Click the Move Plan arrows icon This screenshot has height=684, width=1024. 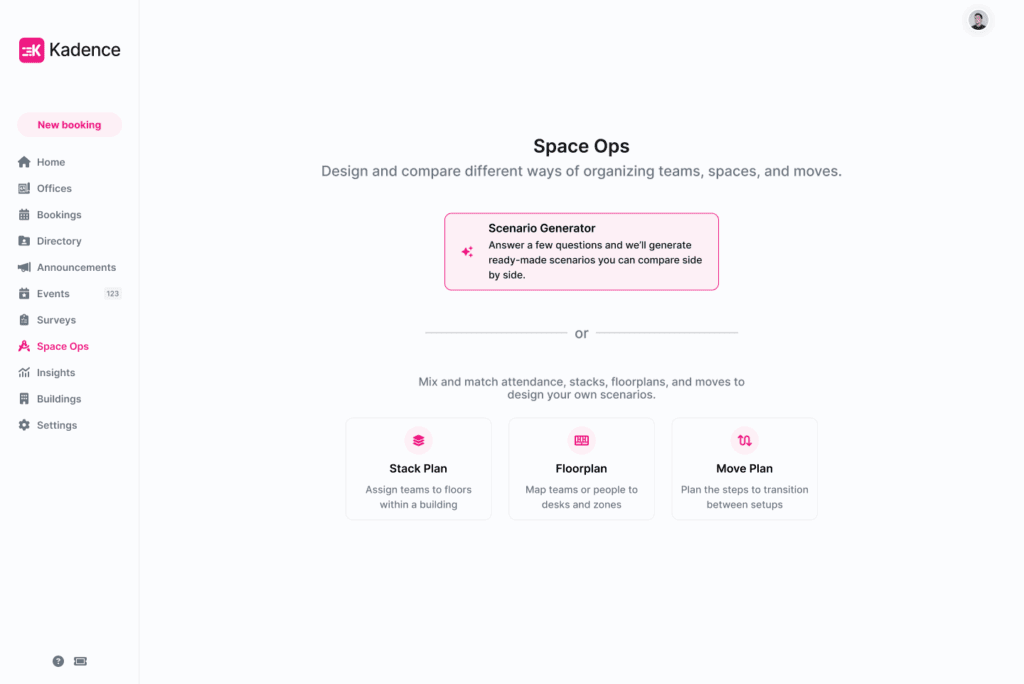(x=744, y=440)
